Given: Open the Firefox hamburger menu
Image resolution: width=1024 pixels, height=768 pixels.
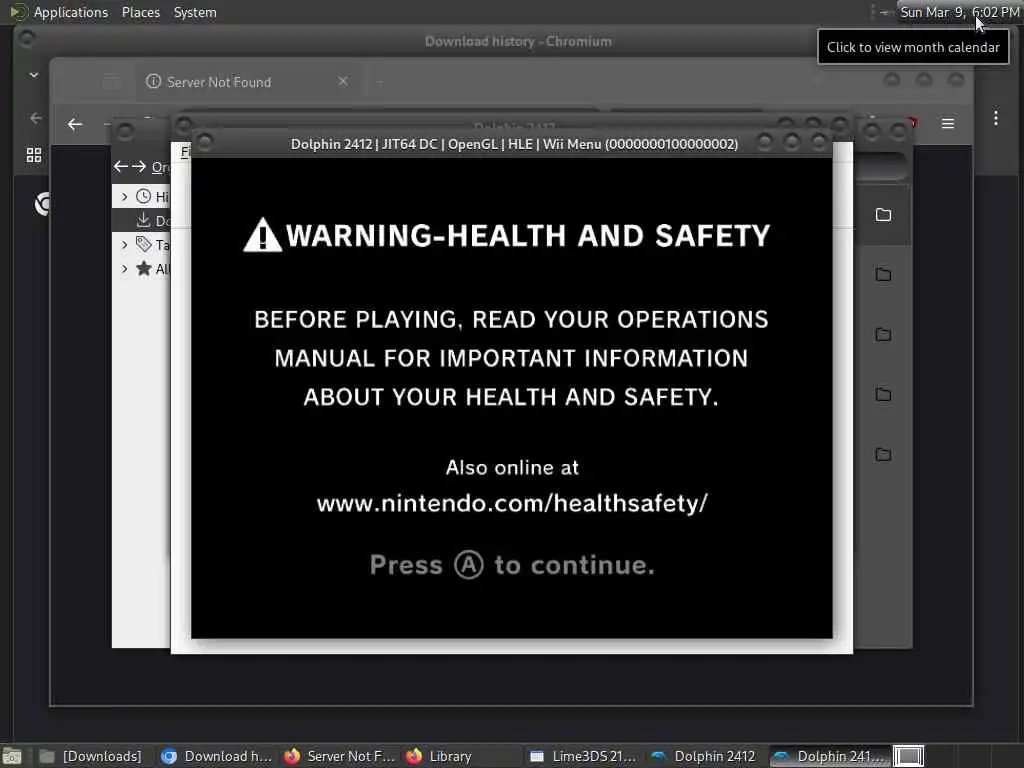Looking at the screenshot, I should point(948,123).
